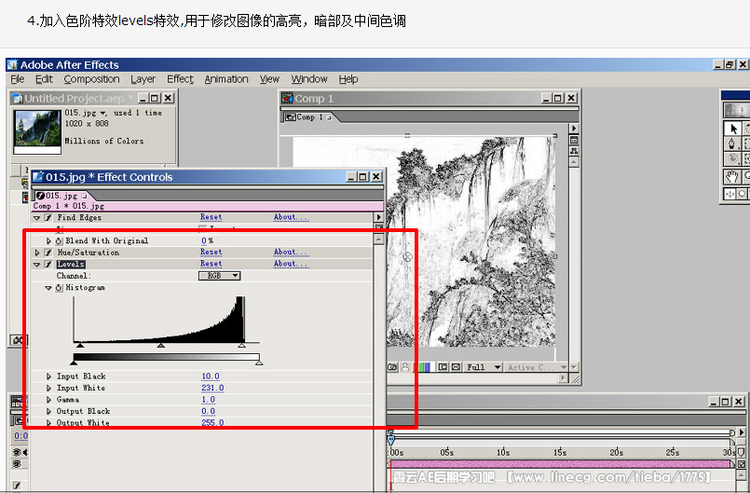Viewport: 750px width, 493px height.
Task: Click the output black triangle on gradient
Action: coord(74,363)
